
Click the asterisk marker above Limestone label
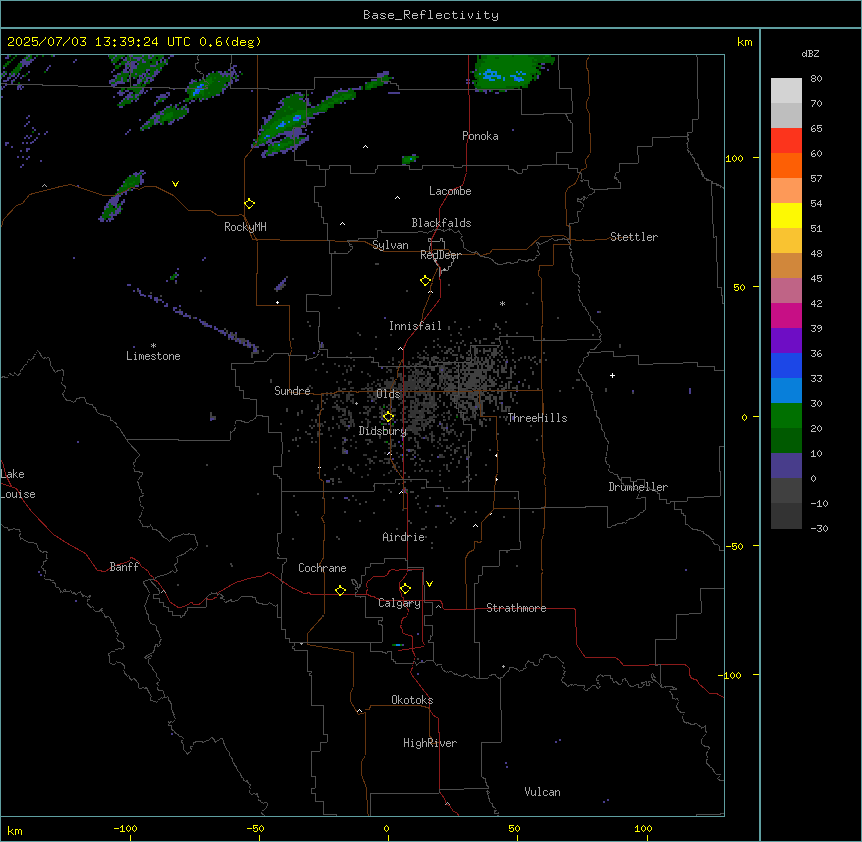(153, 346)
